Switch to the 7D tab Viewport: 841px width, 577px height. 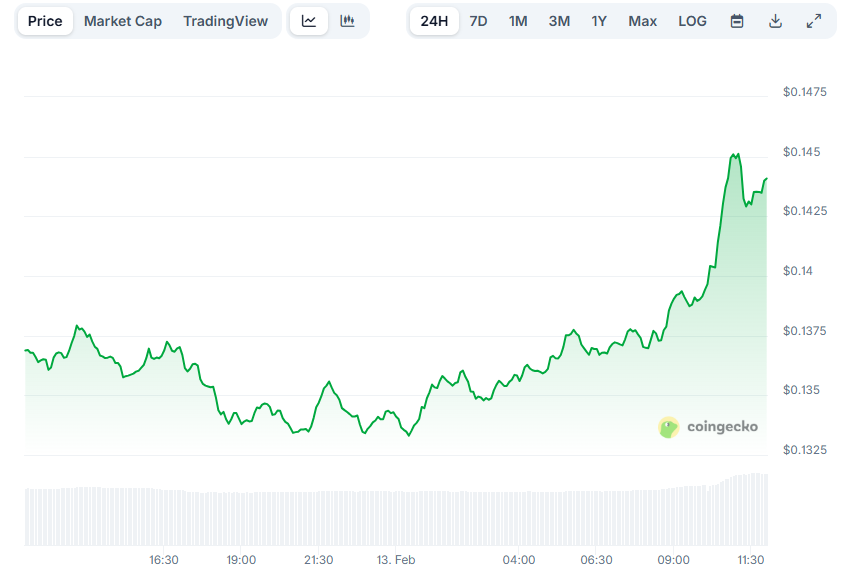(478, 20)
